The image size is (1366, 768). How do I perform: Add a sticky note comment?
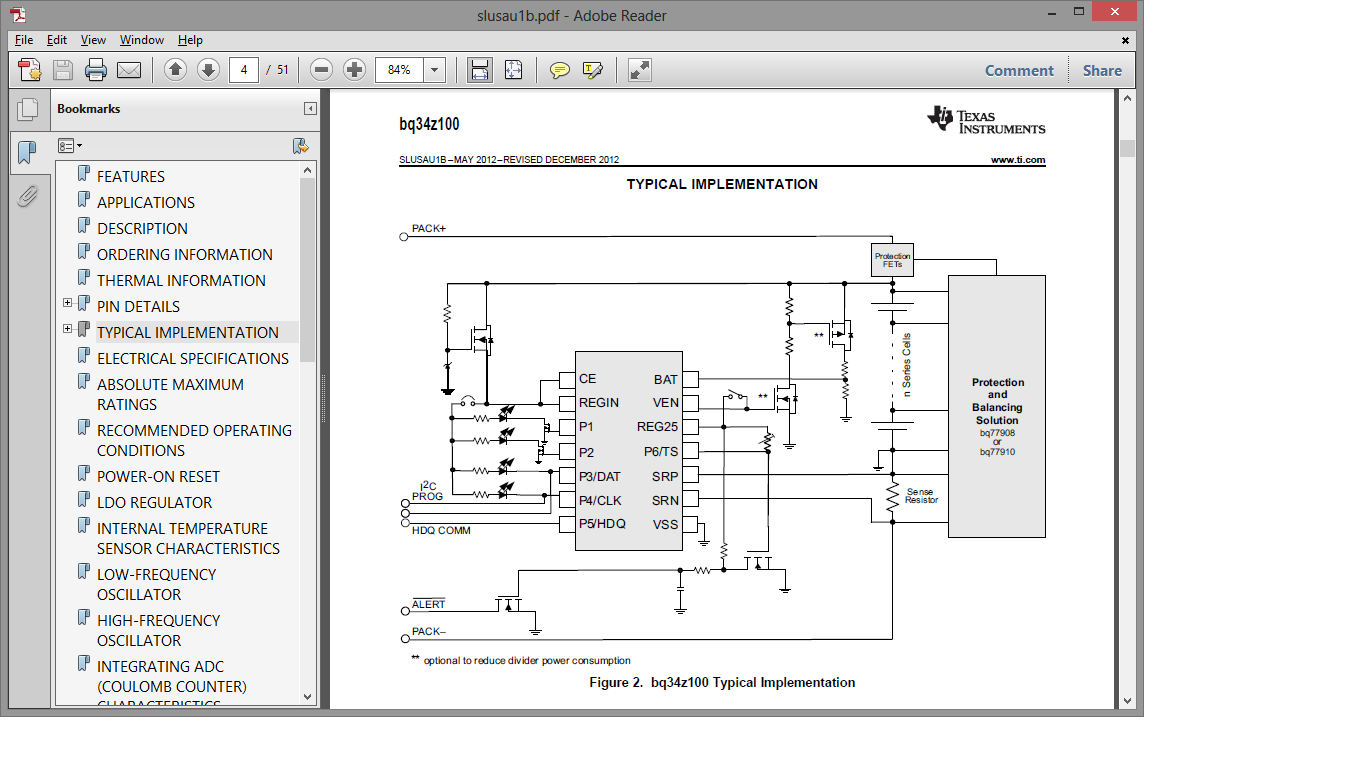tap(560, 70)
